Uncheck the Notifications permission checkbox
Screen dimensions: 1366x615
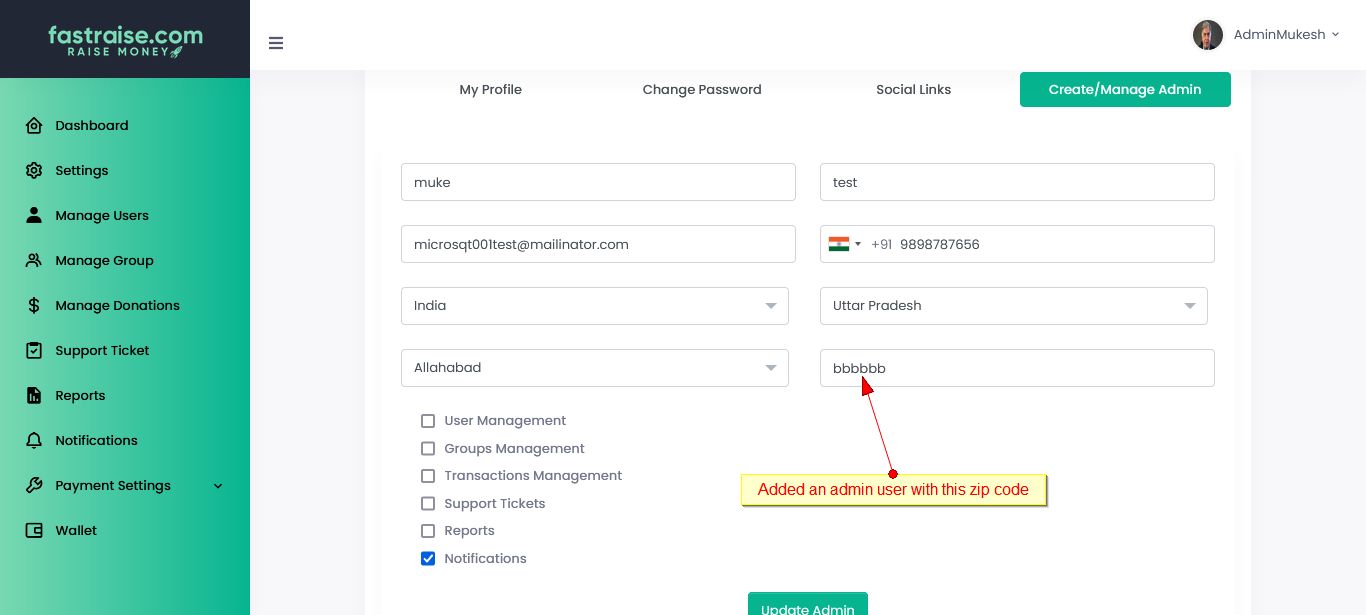pyautogui.click(x=428, y=559)
